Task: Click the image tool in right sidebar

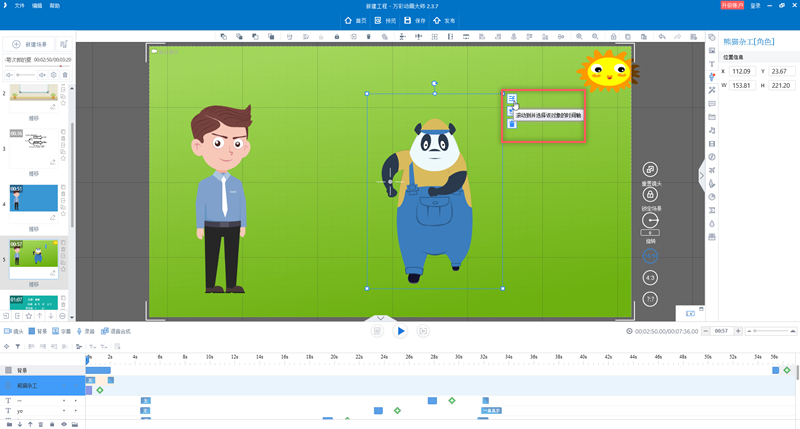Action: click(712, 51)
